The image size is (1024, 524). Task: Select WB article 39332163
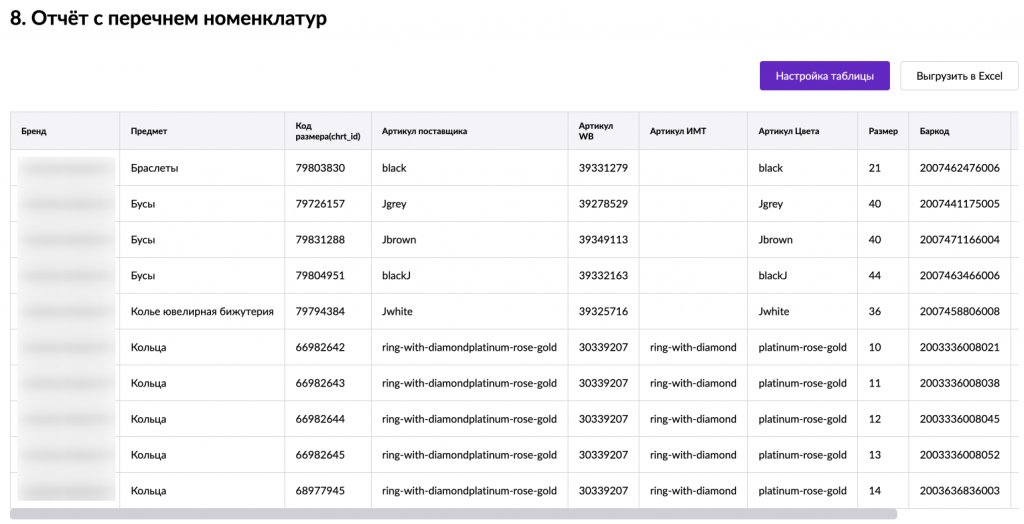point(603,276)
